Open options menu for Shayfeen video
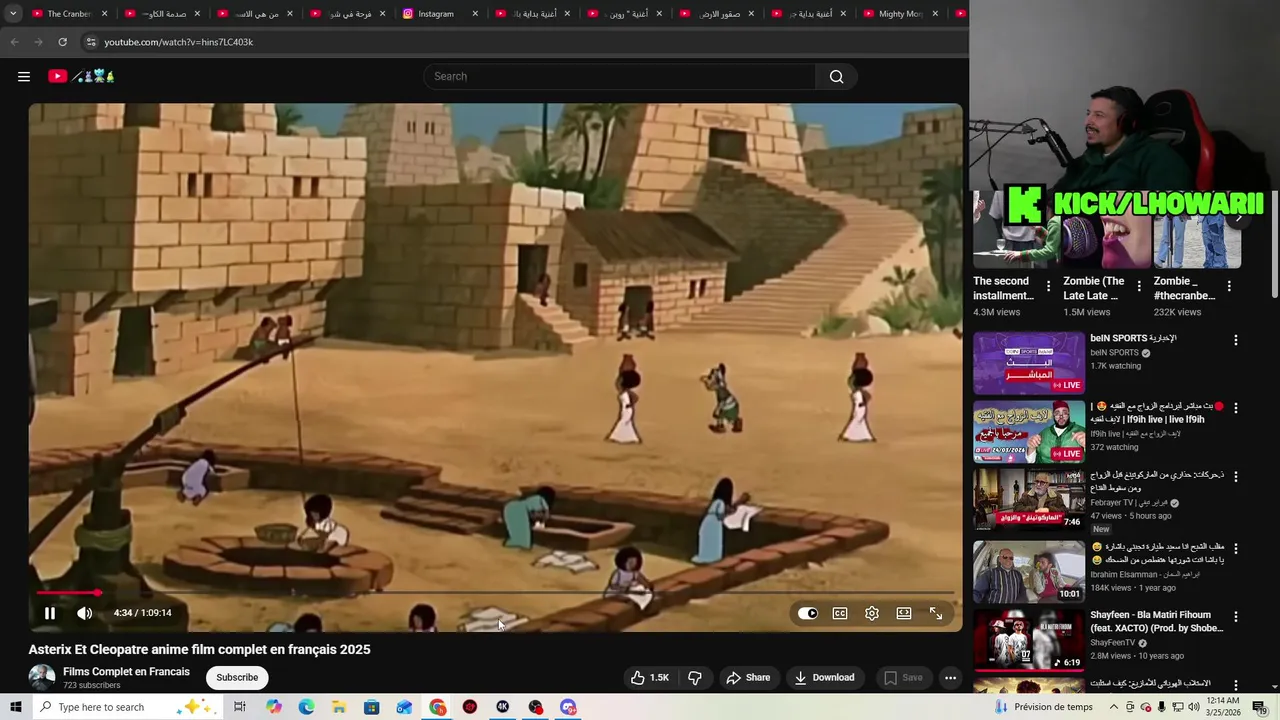Image resolution: width=1280 pixels, height=720 pixels. [x=1235, y=617]
